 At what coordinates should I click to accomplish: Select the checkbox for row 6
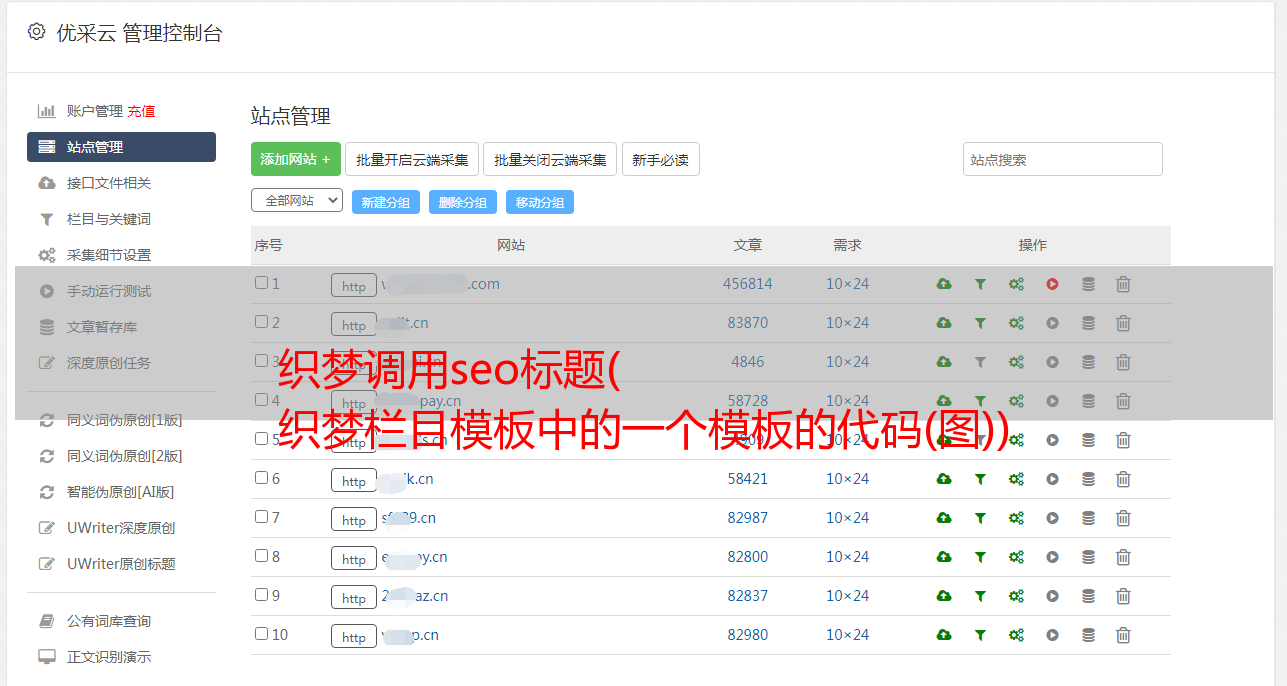click(261, 478)
